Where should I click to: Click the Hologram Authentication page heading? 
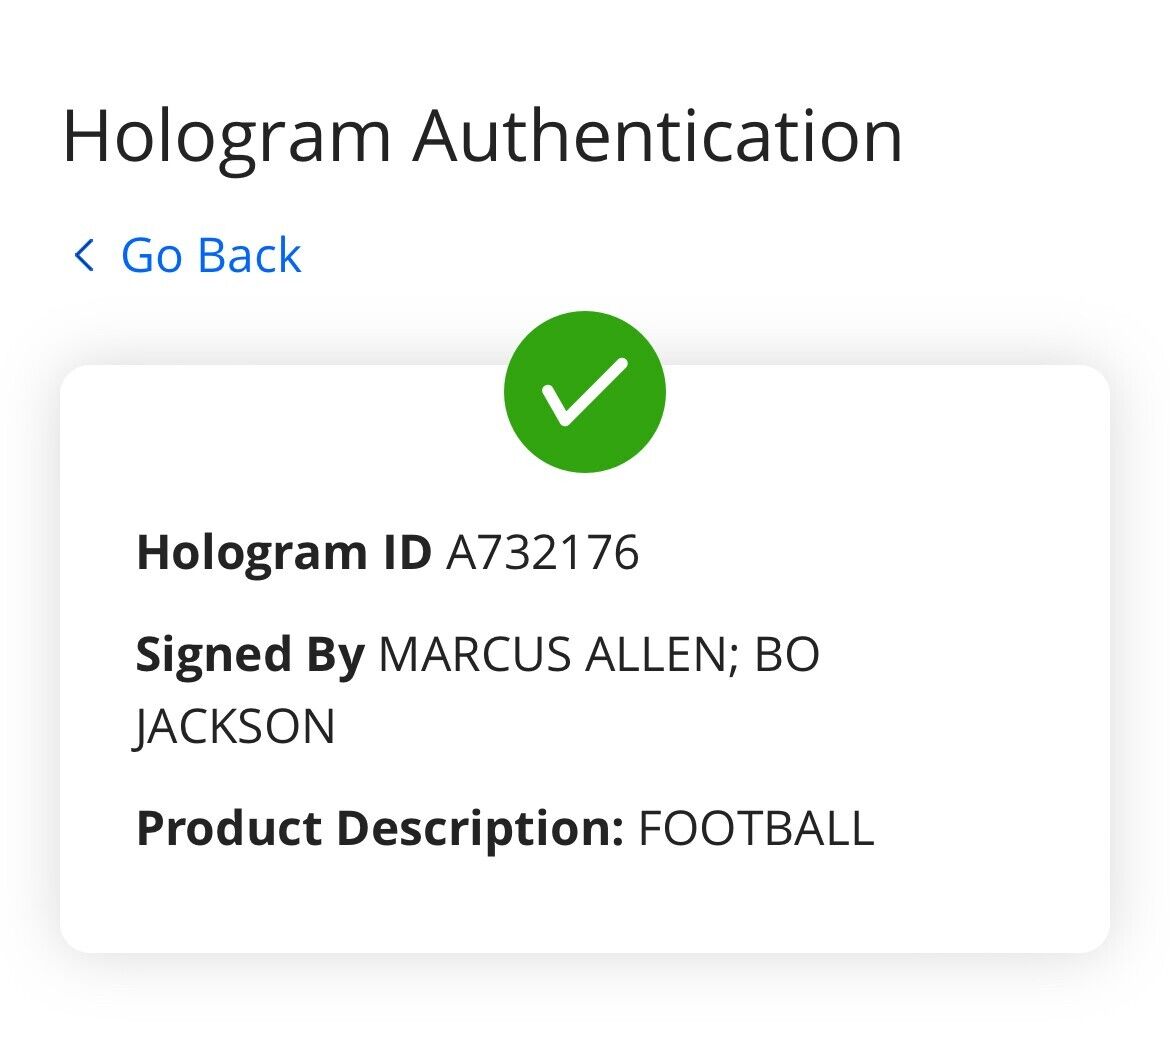pos(482,136)
